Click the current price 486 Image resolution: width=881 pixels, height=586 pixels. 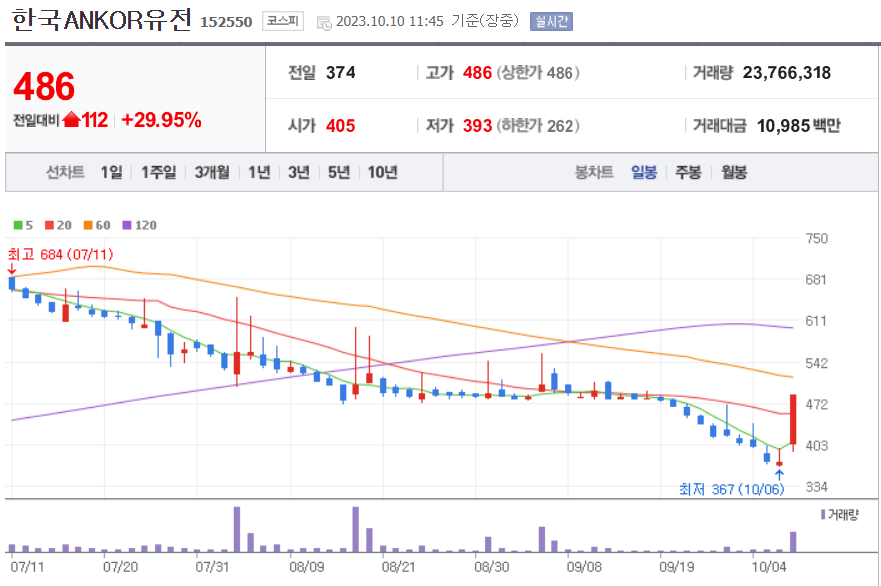tap(44, 87)
